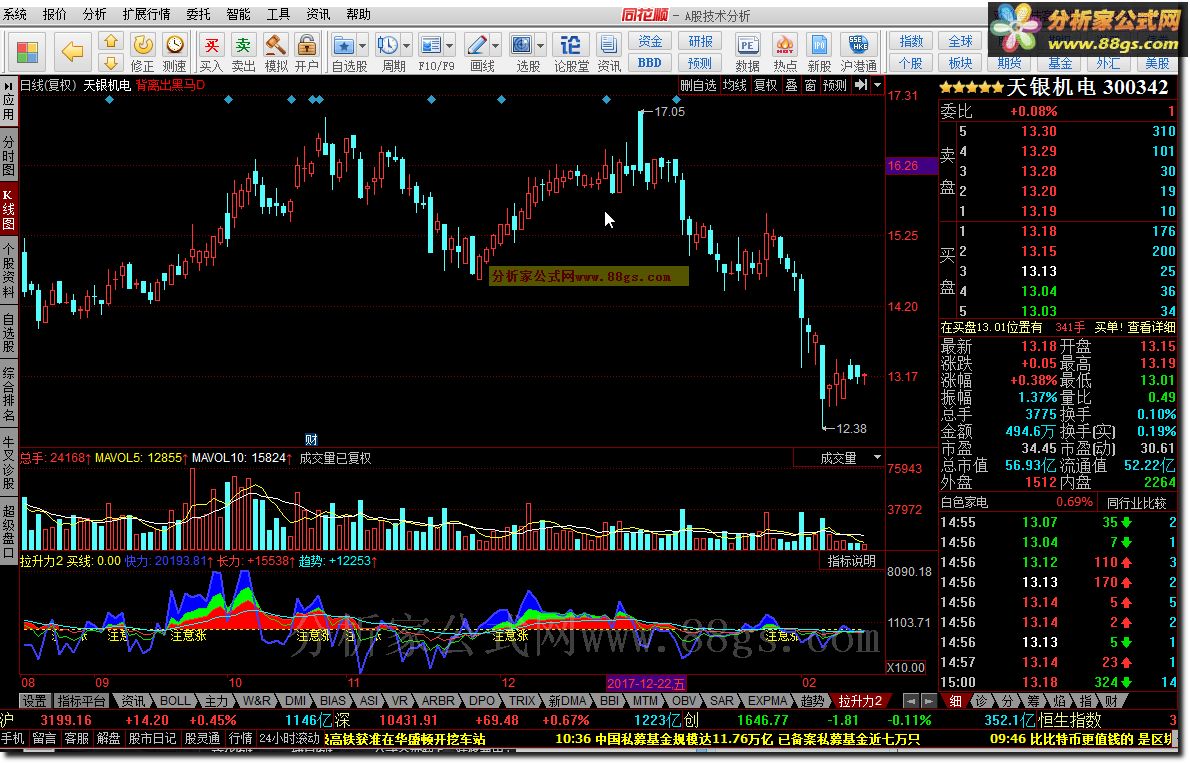Click the 指数 button
Image resolution: width=1190 pixels, height=763 pixels.
pyautogui.click(x=911, y=41)
